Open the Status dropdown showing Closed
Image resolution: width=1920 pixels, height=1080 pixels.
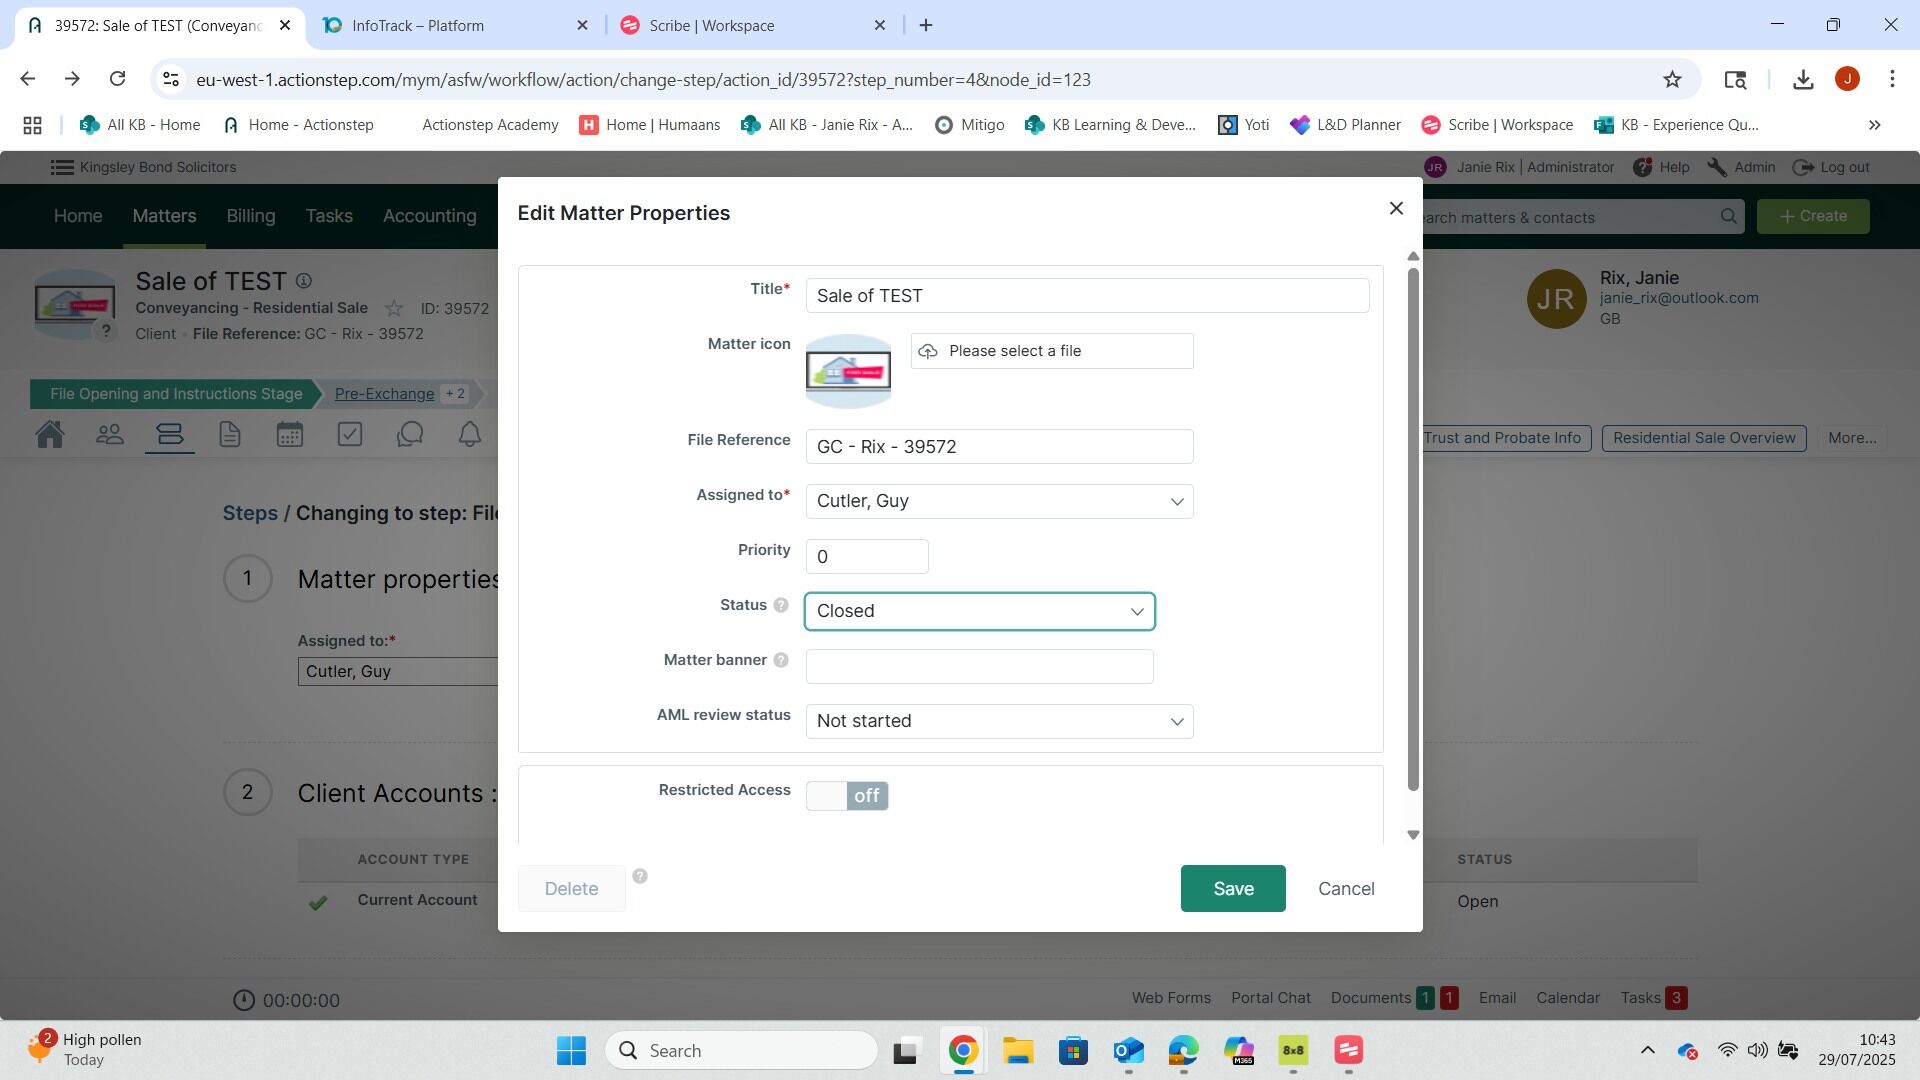(979, 611)
